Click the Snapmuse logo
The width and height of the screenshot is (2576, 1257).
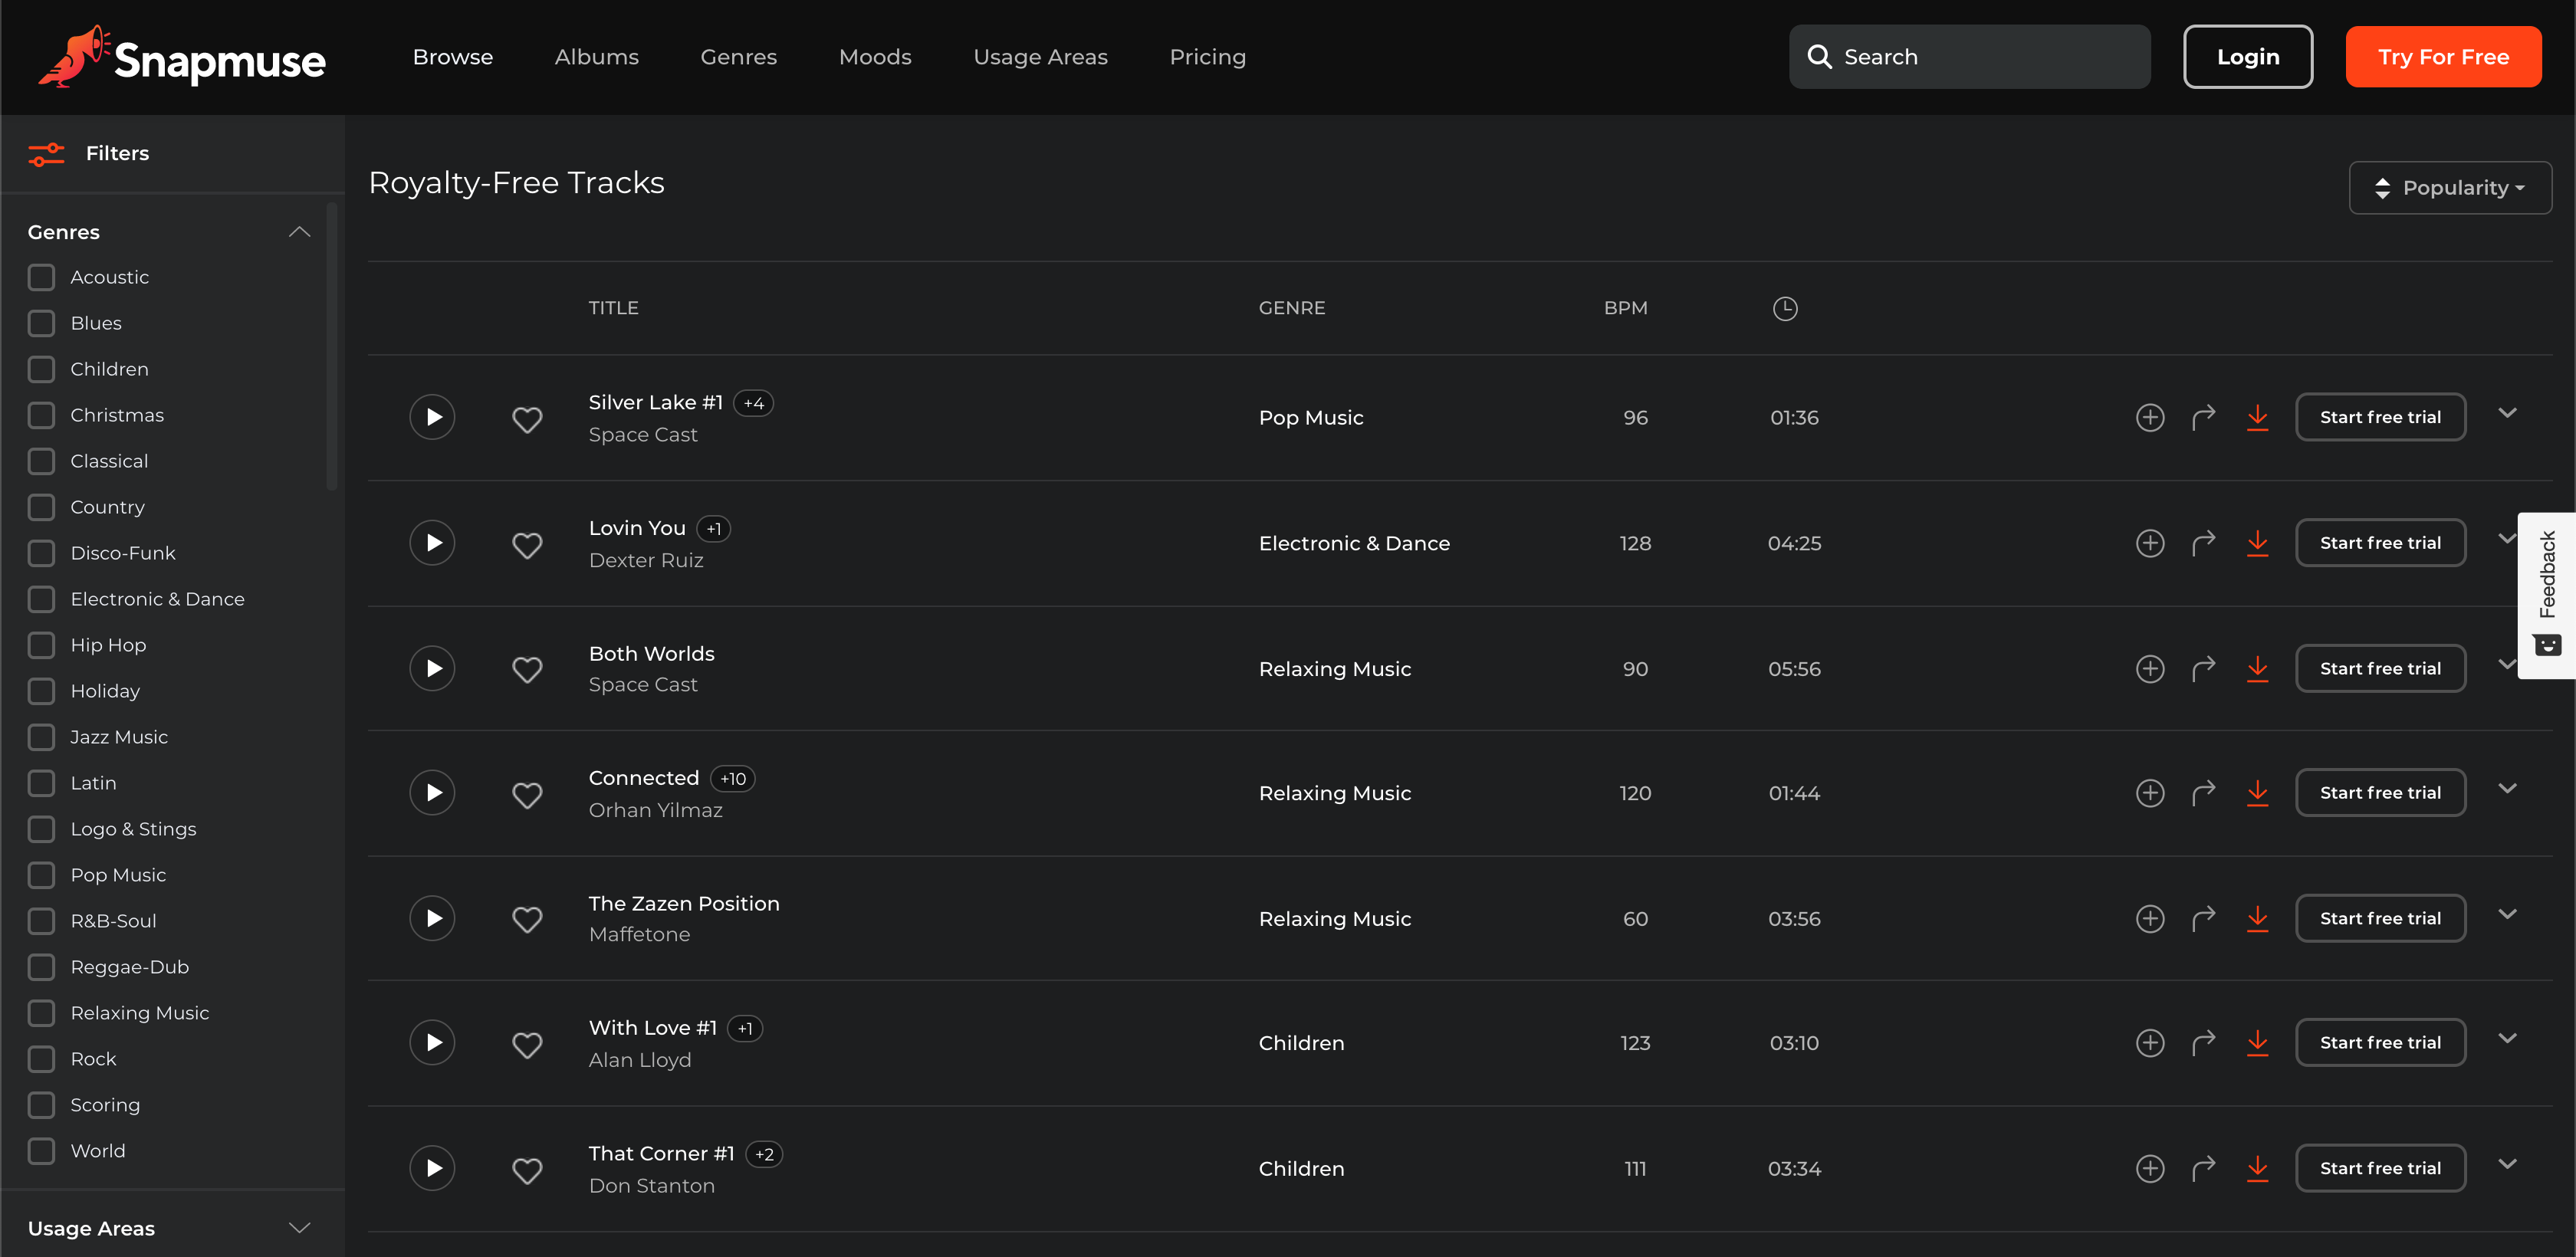point(183,58)
